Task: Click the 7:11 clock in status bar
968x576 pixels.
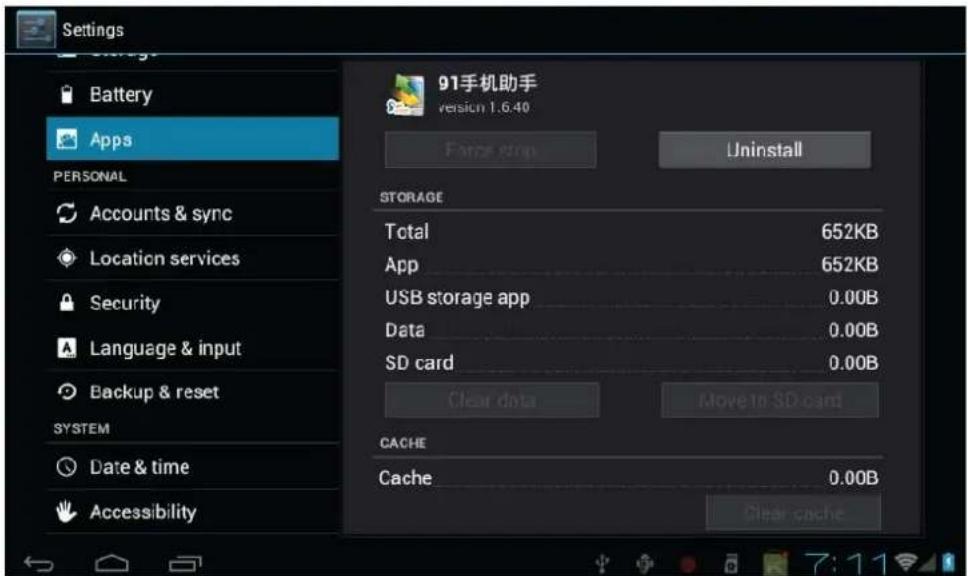Action: 846,563
